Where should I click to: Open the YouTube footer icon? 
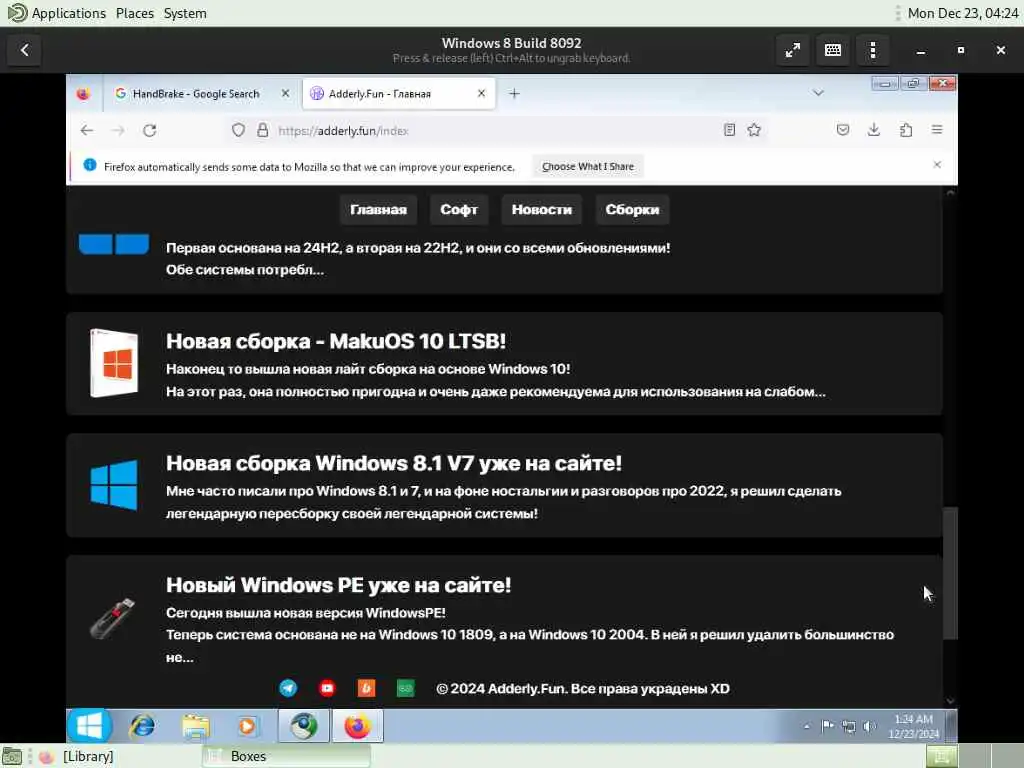(x=327, y=688)
